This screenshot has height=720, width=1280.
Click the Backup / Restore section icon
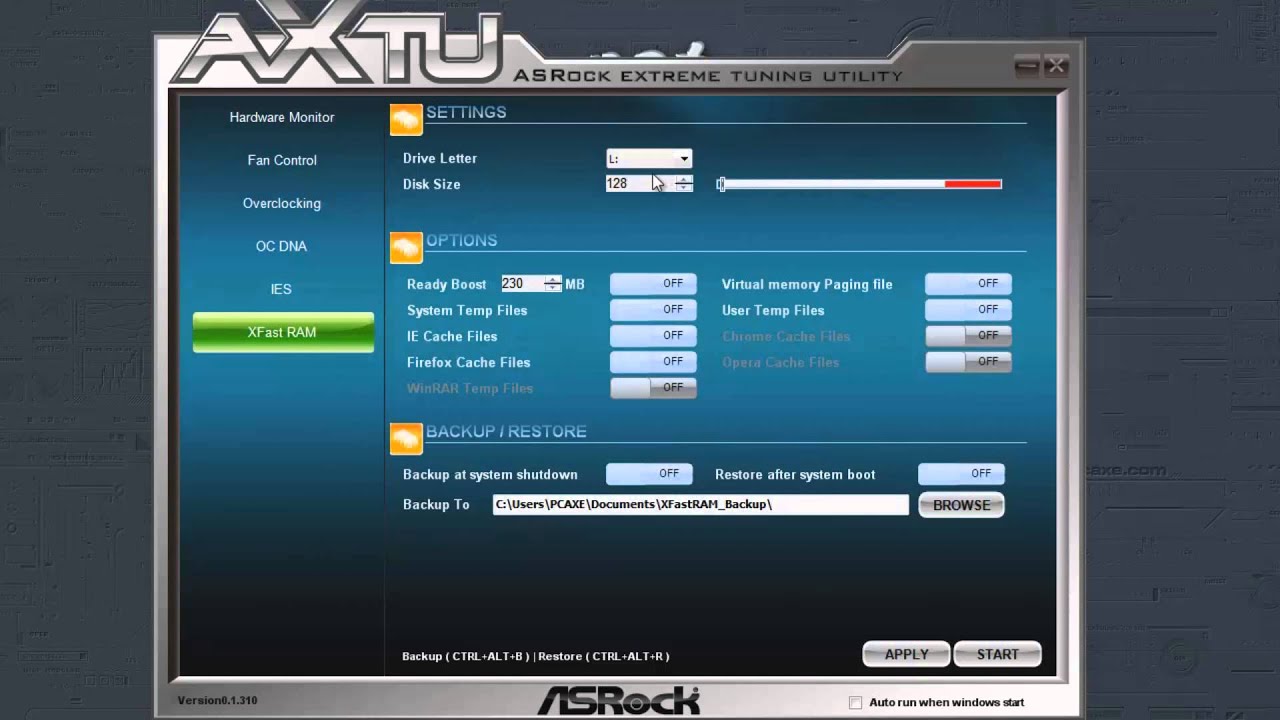click(406, 439)
